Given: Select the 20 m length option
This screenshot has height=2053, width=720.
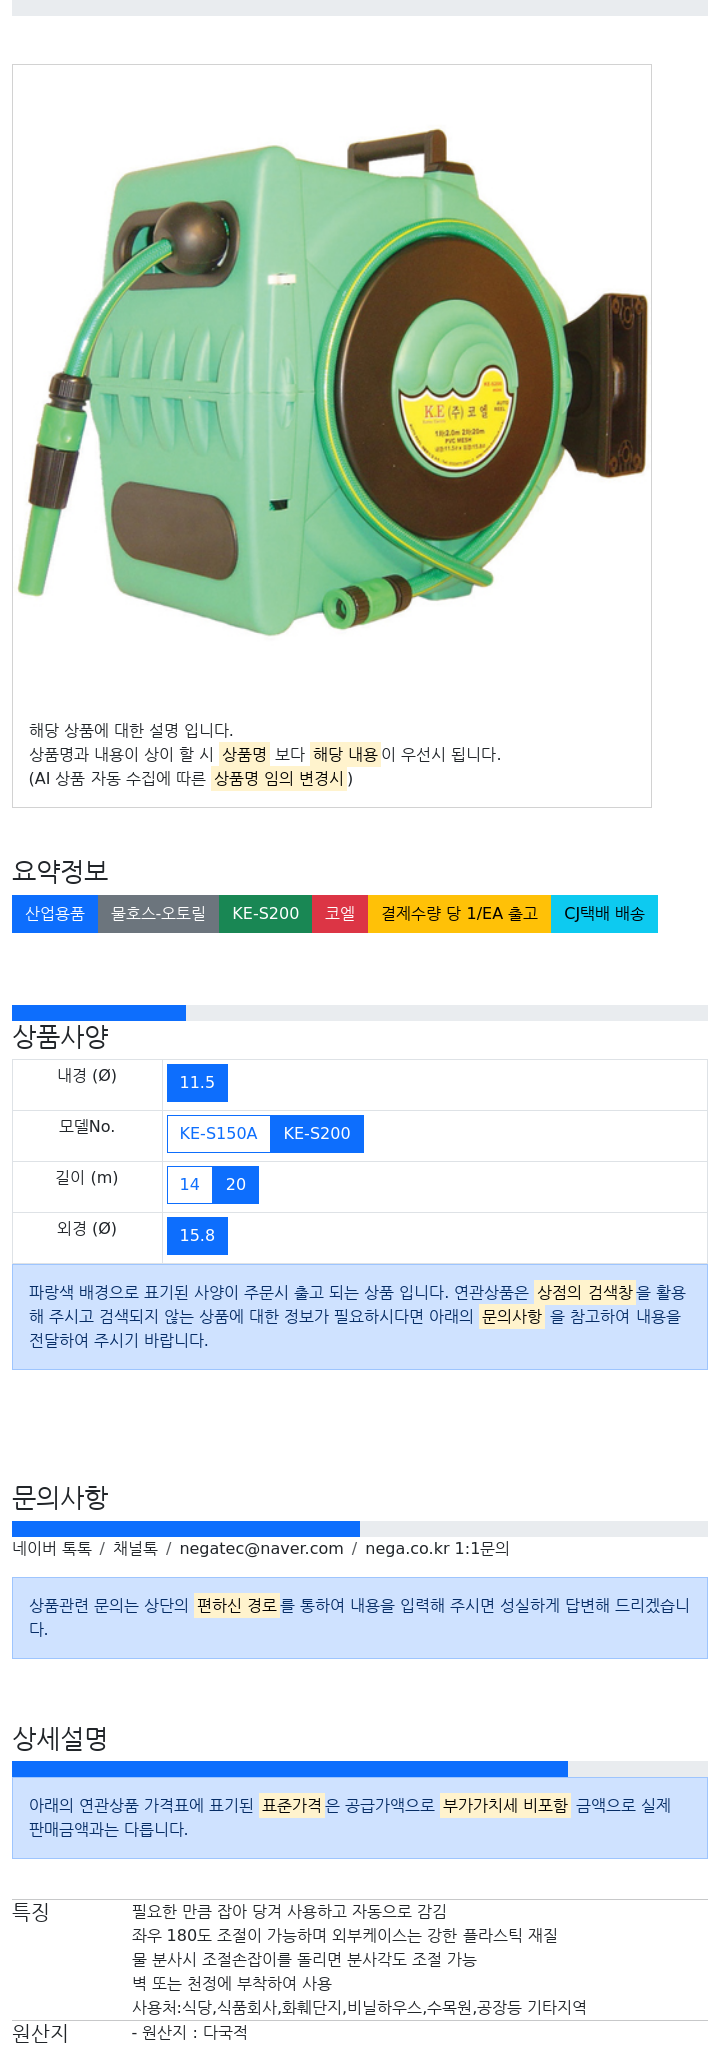Looking at the screenshot, I should (236, 1185).
